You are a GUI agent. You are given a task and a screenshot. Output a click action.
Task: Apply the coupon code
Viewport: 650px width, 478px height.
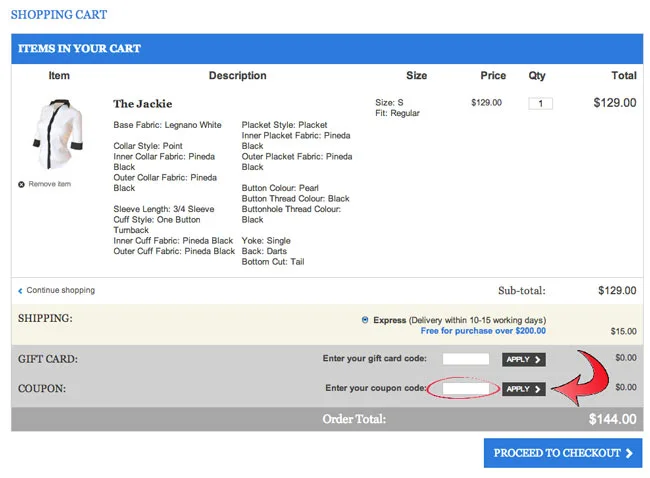pos(523,389)
